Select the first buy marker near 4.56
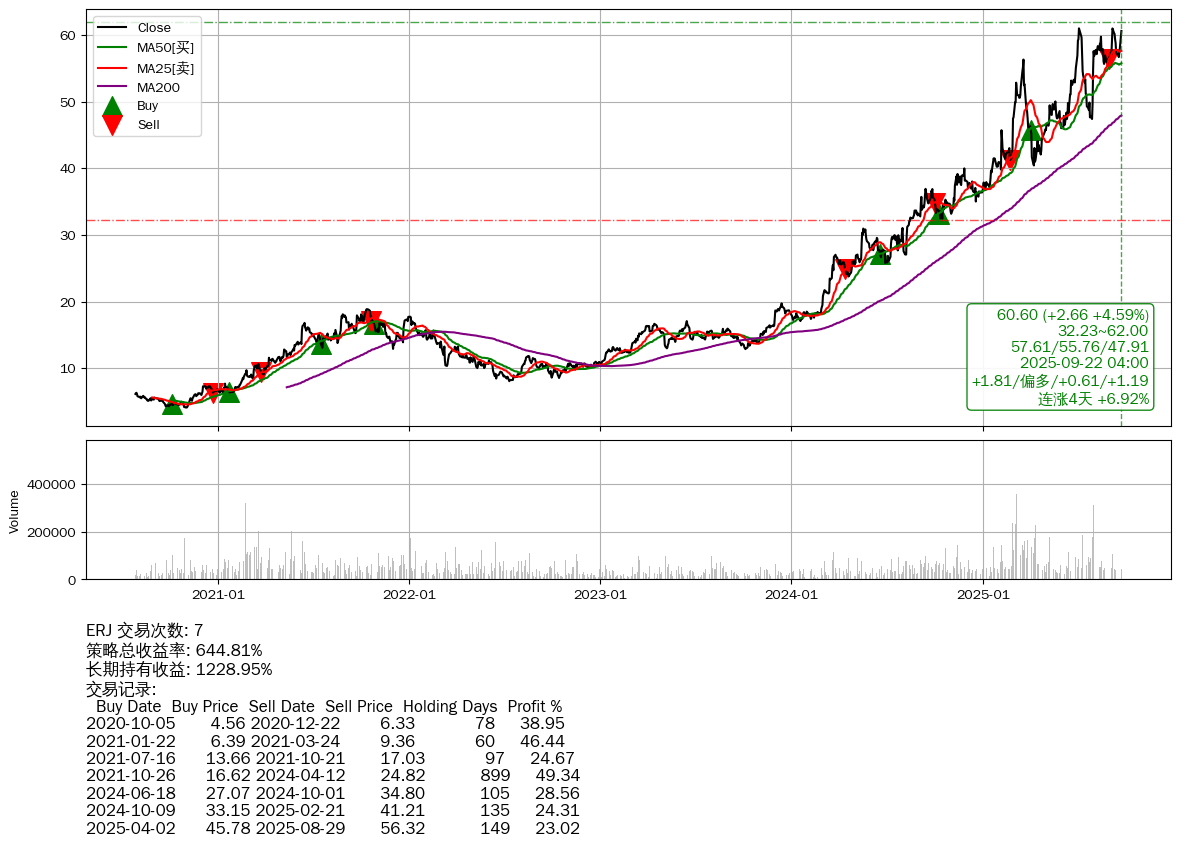This screenshot has width=1180, height=846. tap(172, 404)
